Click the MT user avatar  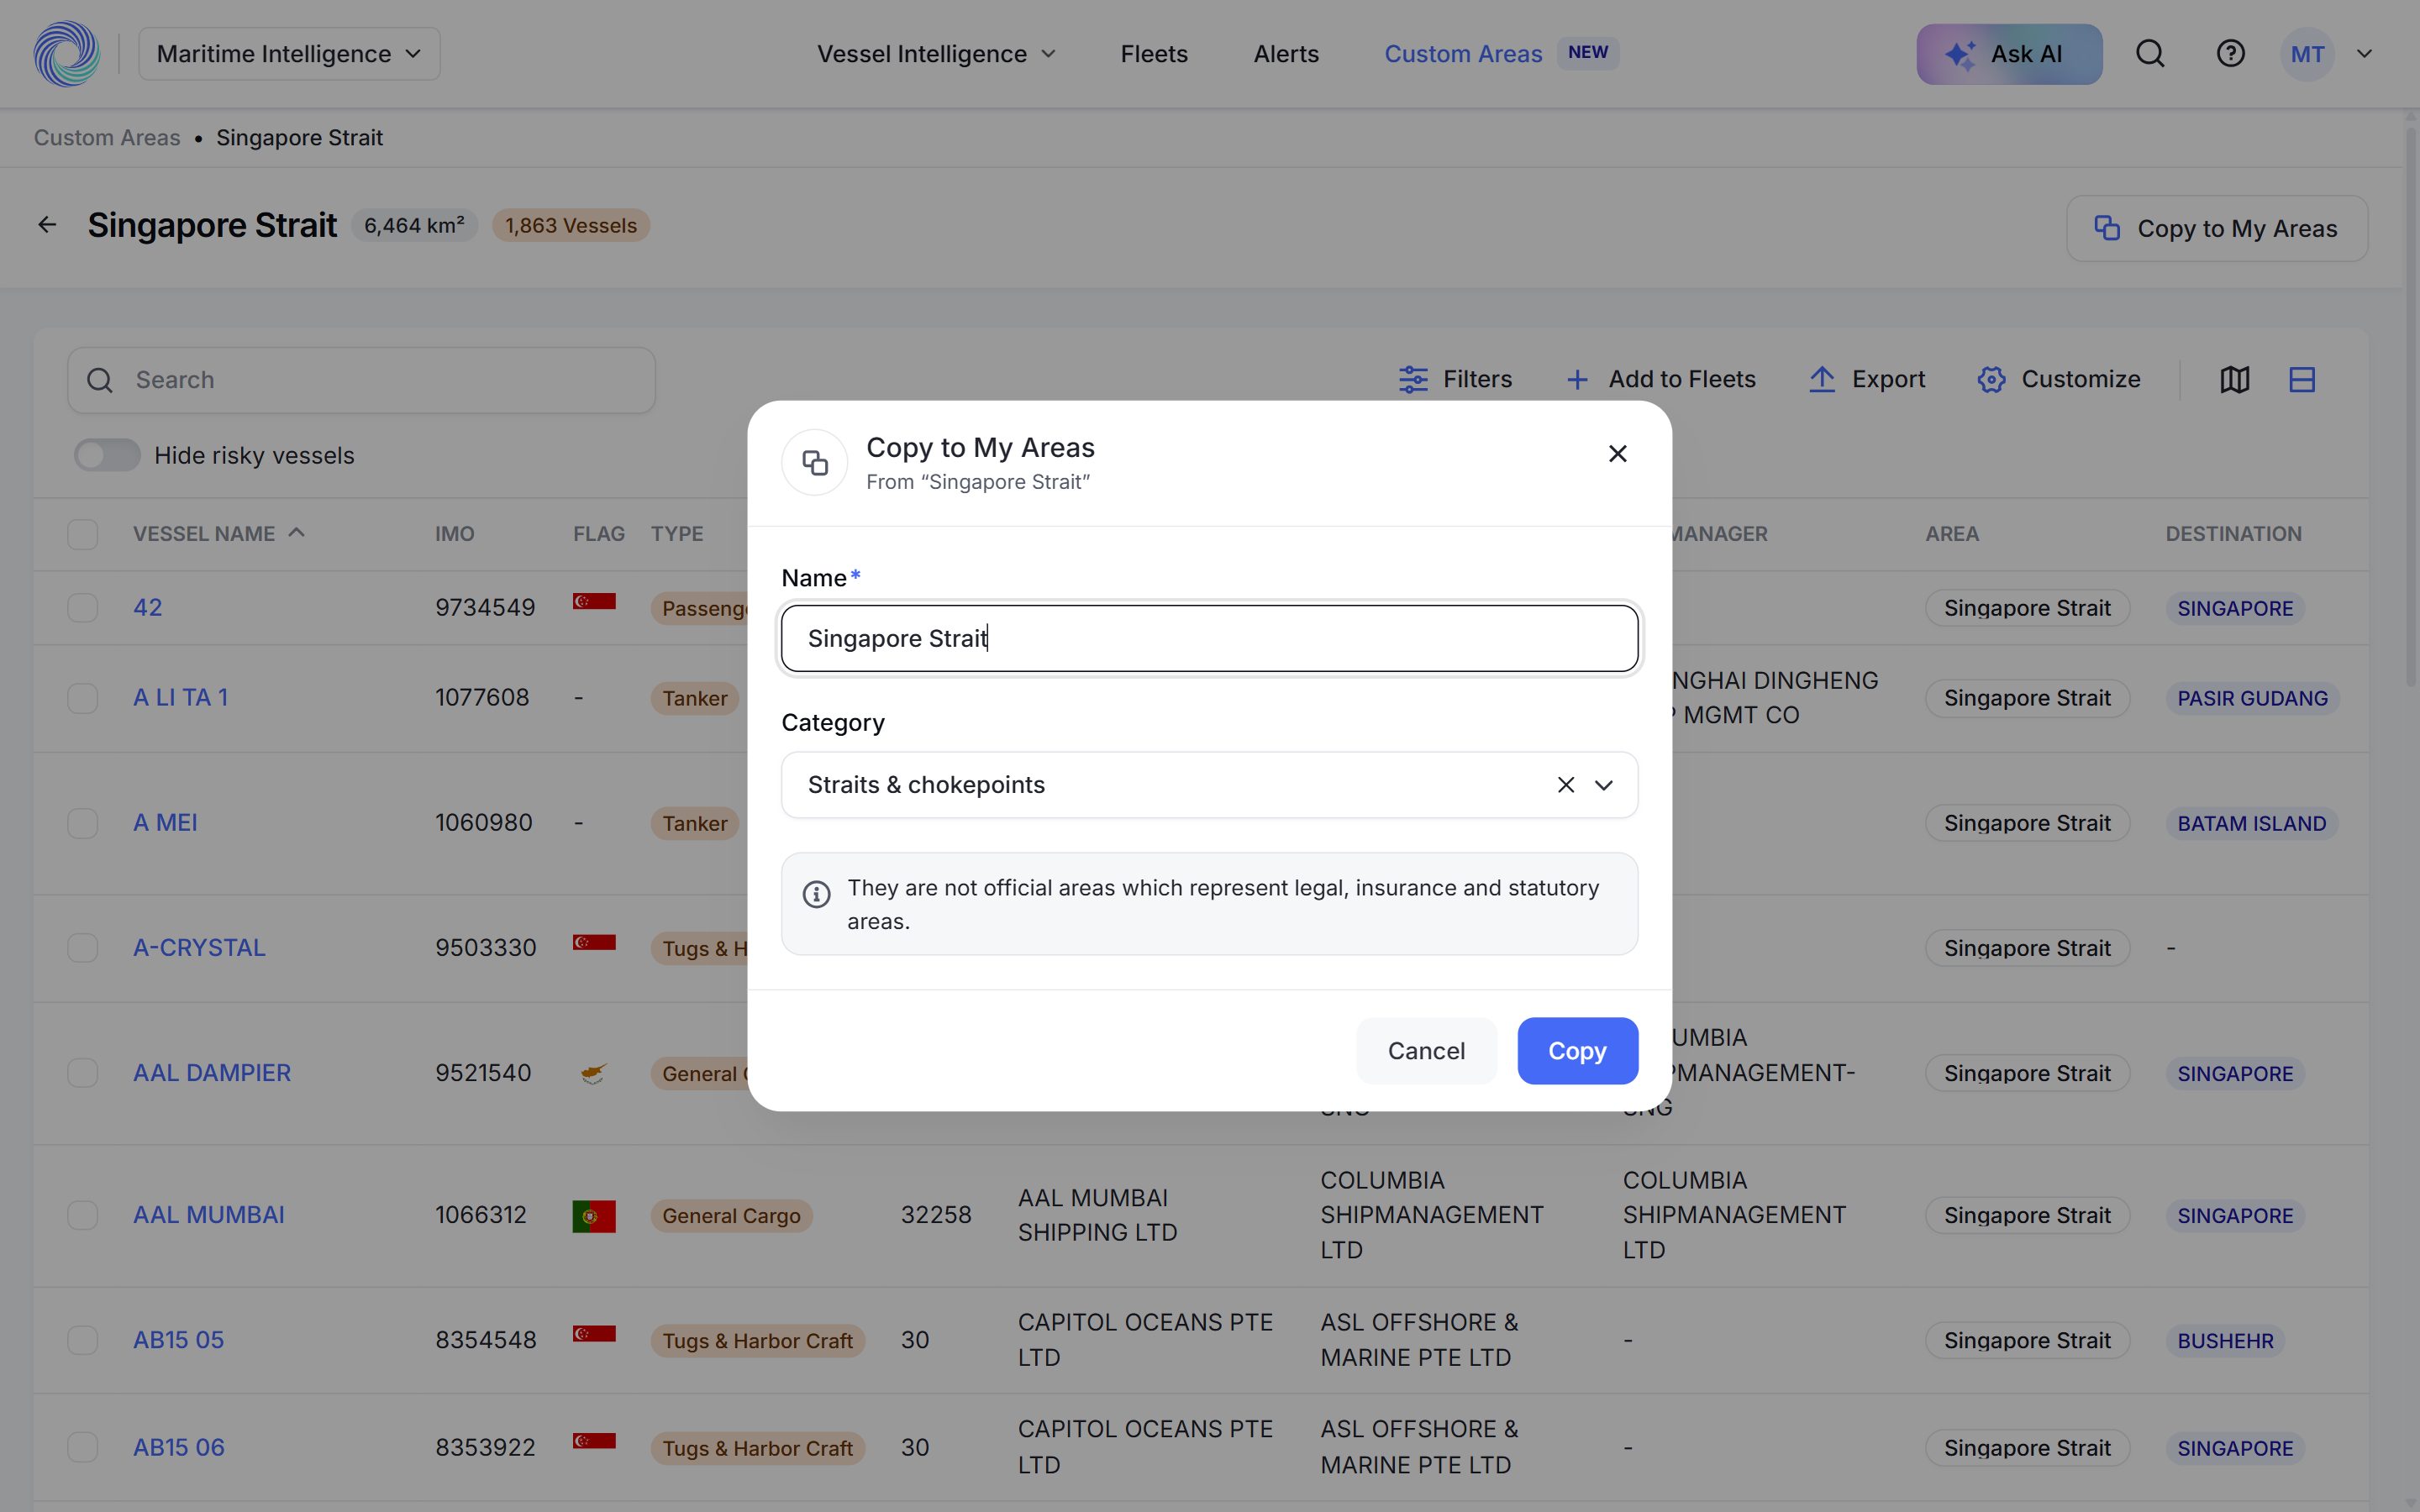click(2307, 54)
